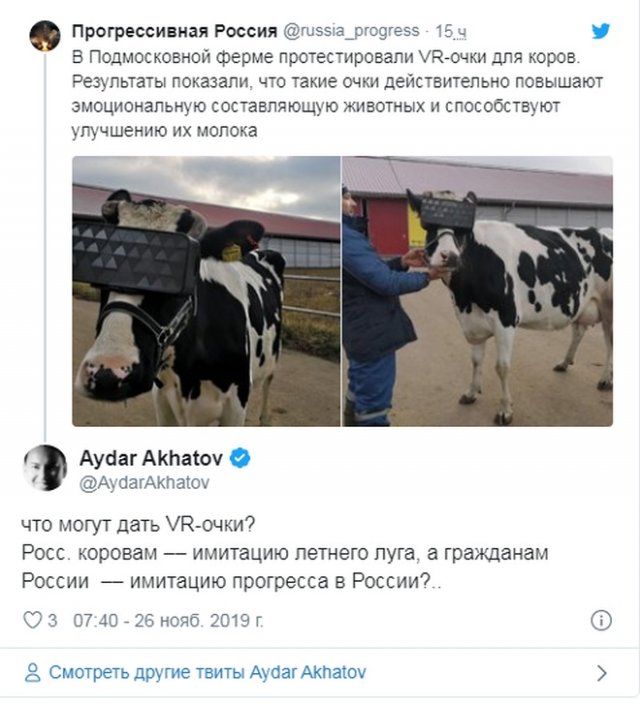Open close-up cow with VR headset photo

[x=206, y=291]
